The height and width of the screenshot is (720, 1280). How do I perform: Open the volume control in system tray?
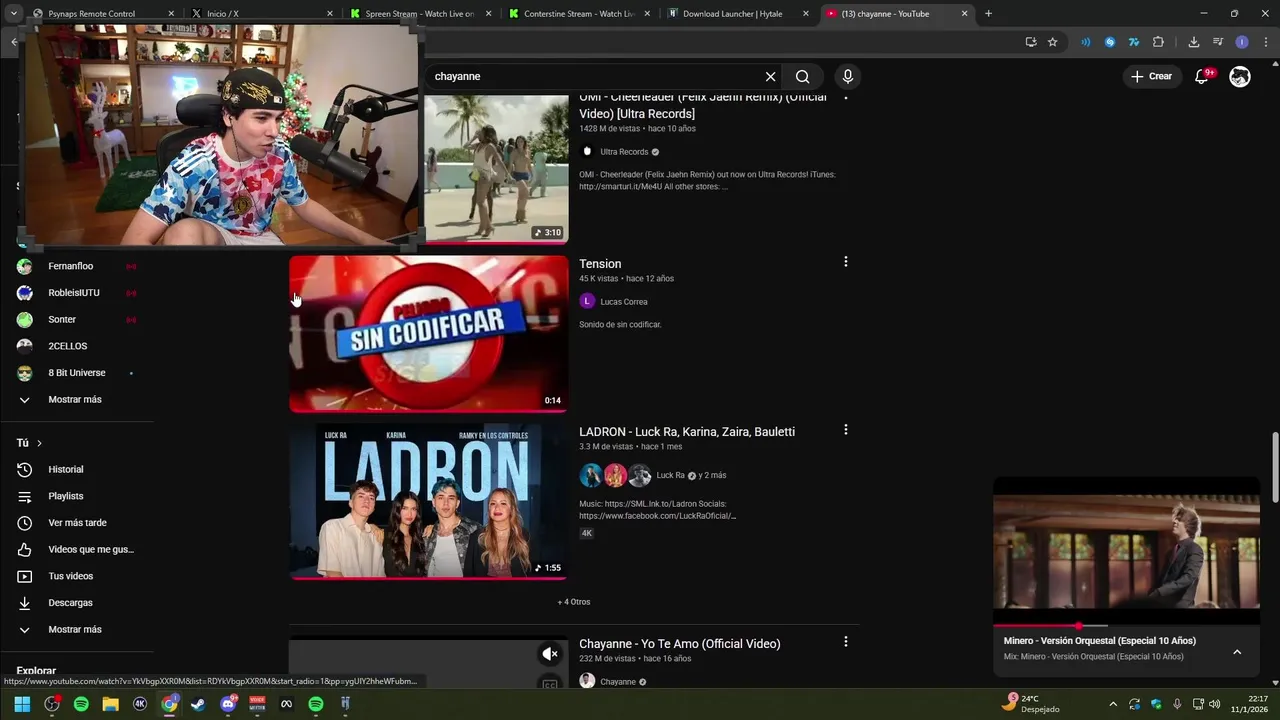(1215, 704)
